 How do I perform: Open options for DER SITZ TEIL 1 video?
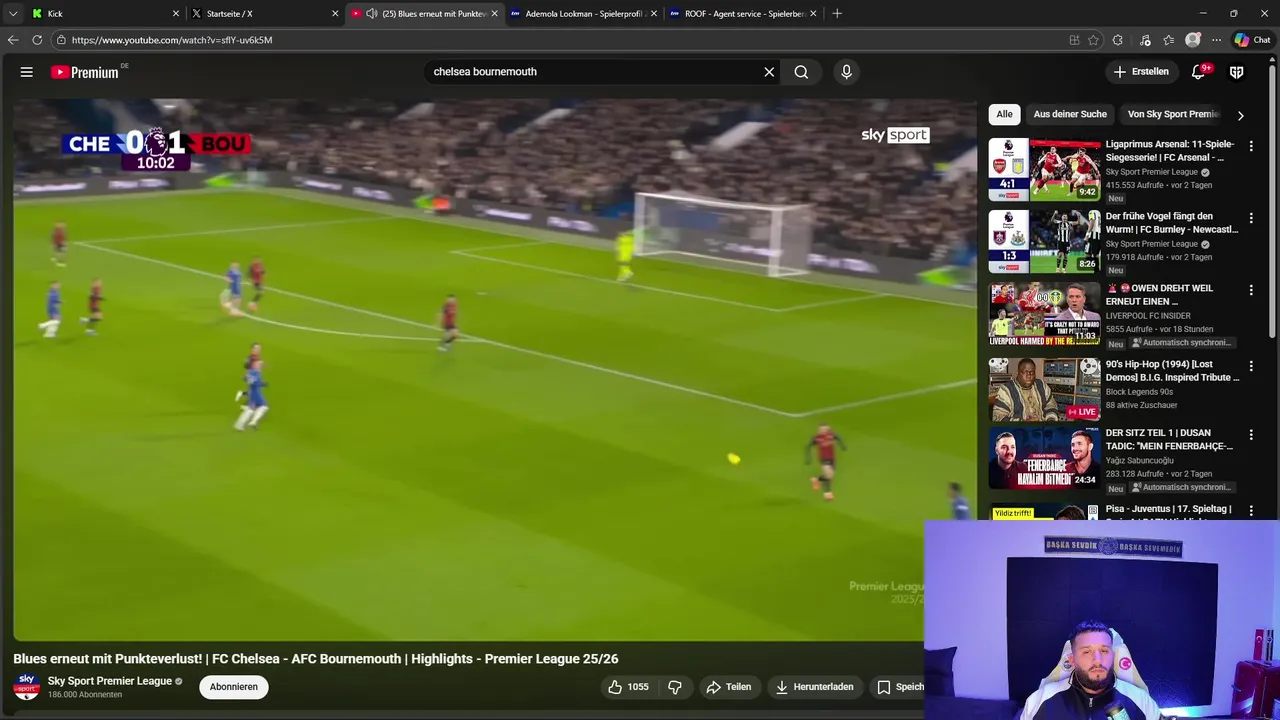tap(1250, 435)
